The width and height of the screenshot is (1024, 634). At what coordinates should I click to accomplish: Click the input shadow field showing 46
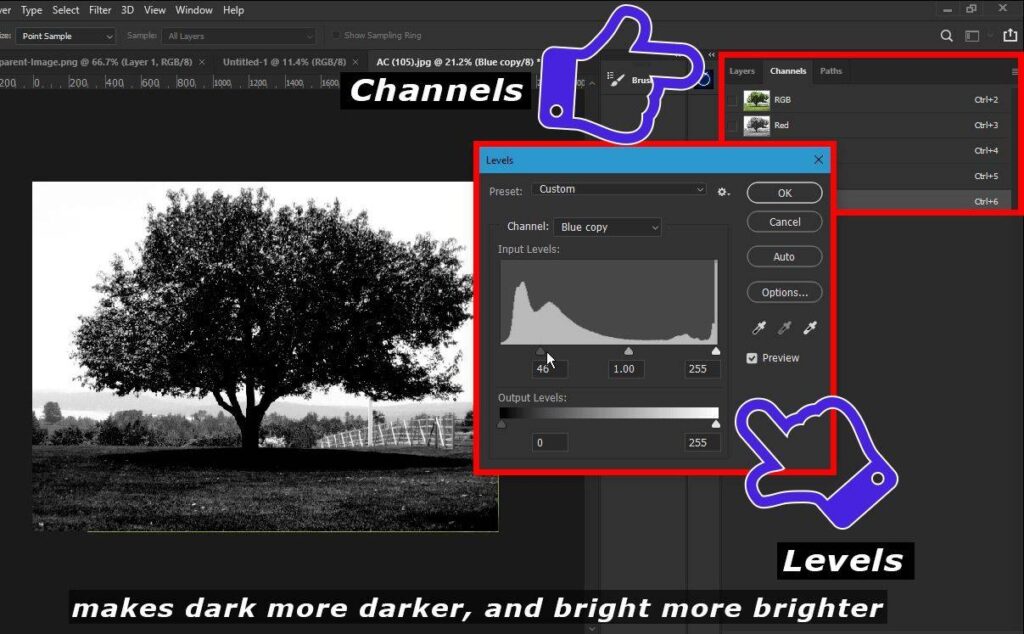[549, 369]
